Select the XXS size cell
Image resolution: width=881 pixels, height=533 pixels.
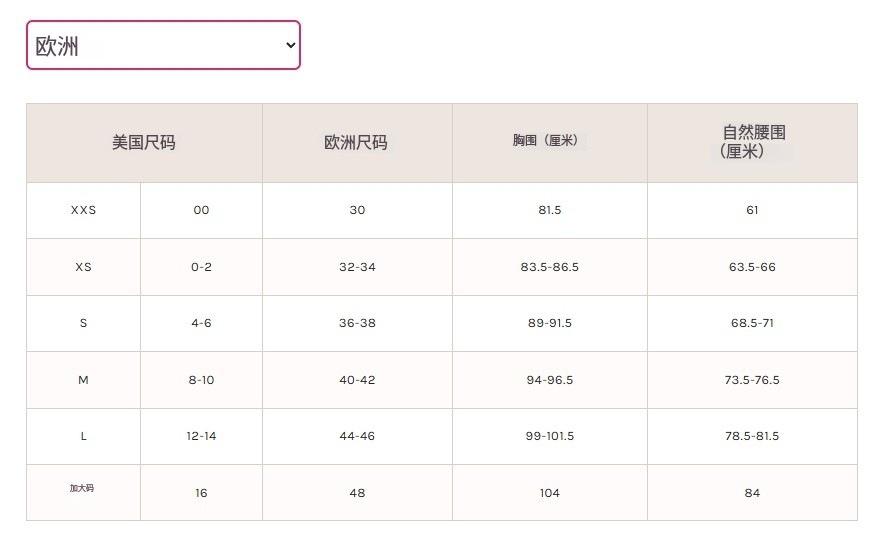pos(83,210)
